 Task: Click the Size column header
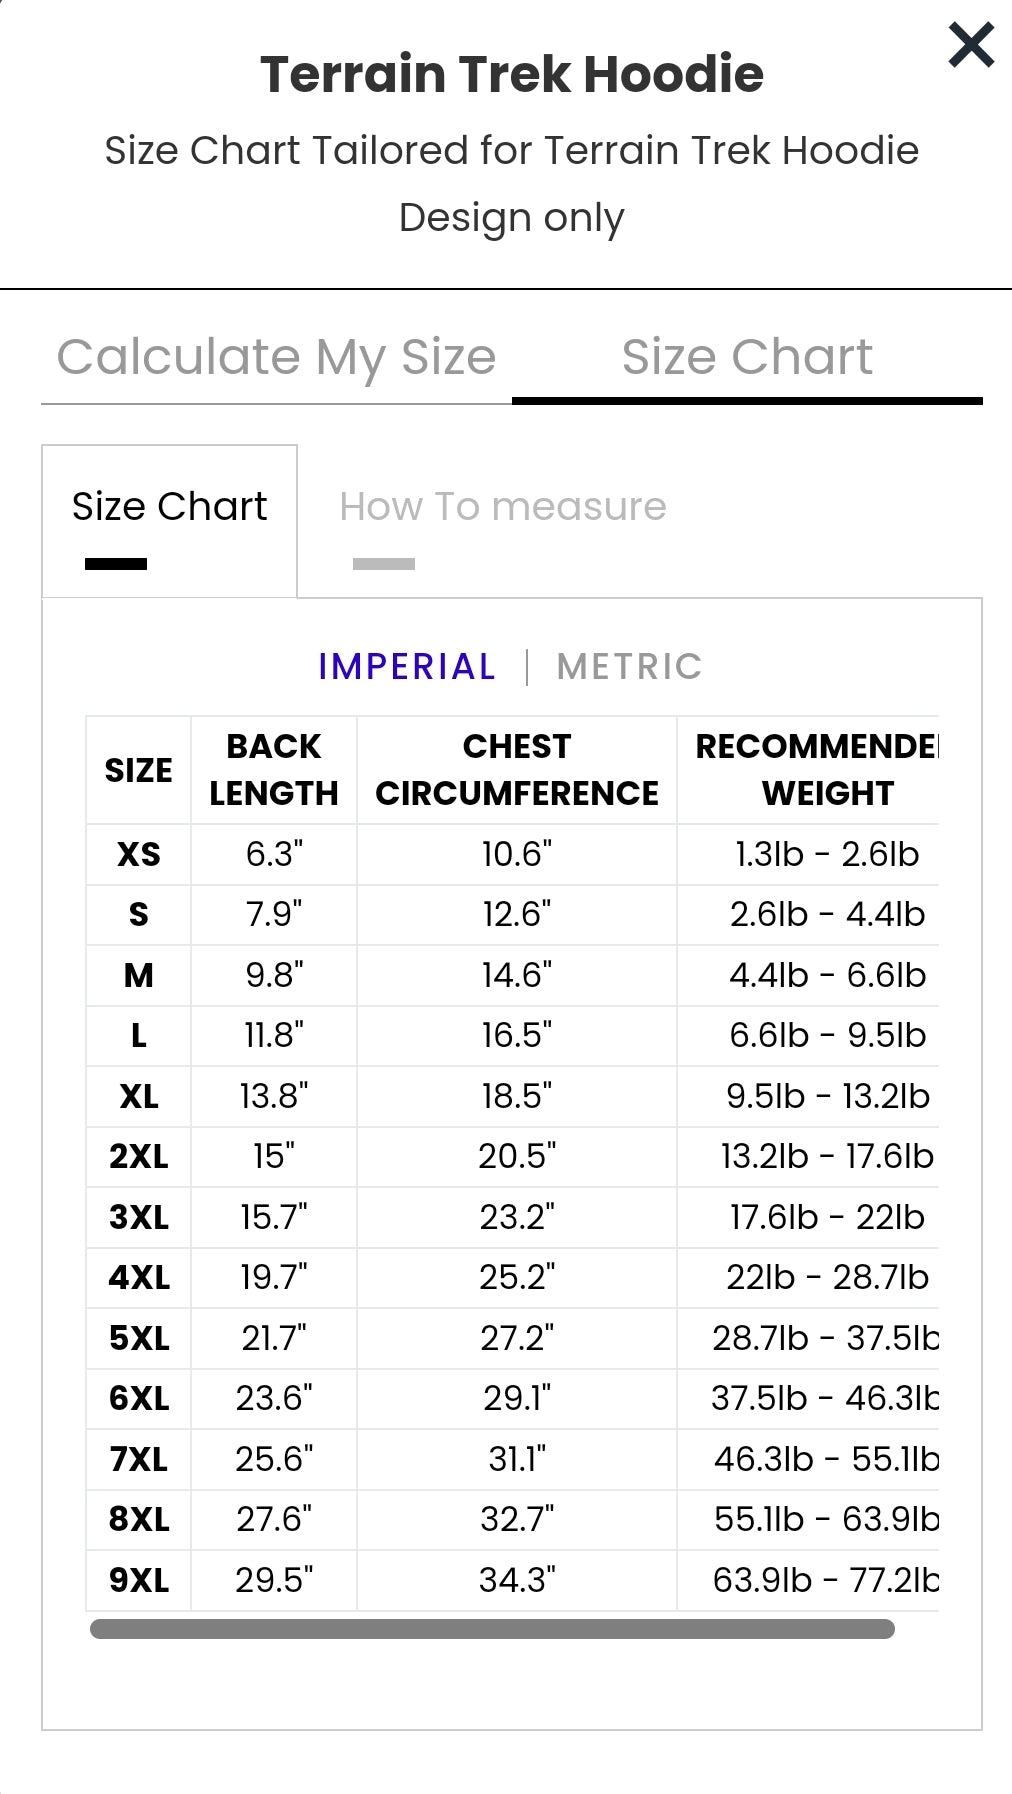(x=139, y=771)
